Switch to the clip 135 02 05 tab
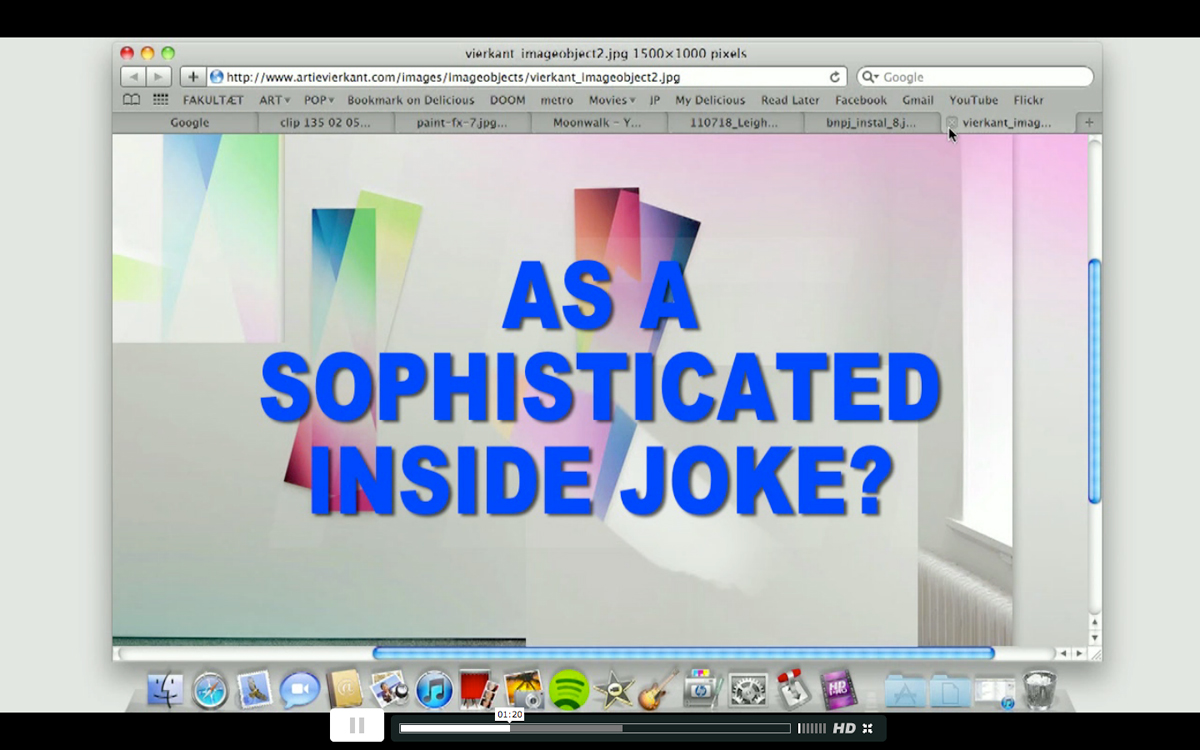 point(325,123)
